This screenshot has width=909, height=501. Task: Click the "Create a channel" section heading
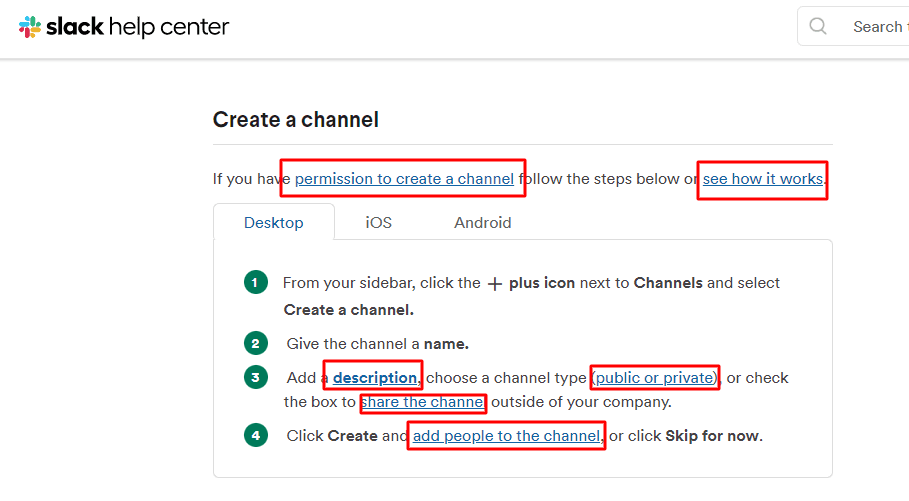[296, 120]
